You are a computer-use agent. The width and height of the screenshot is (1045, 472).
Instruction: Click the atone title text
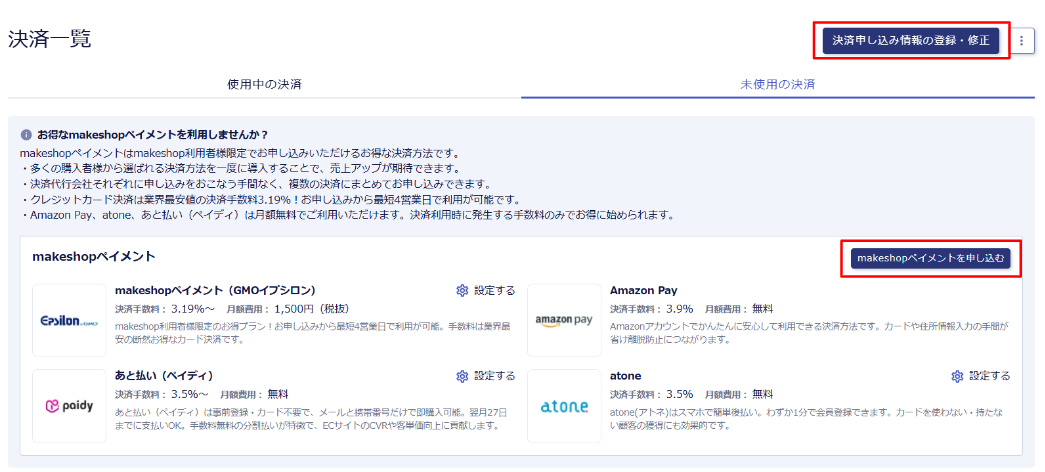tap(625, 376)
